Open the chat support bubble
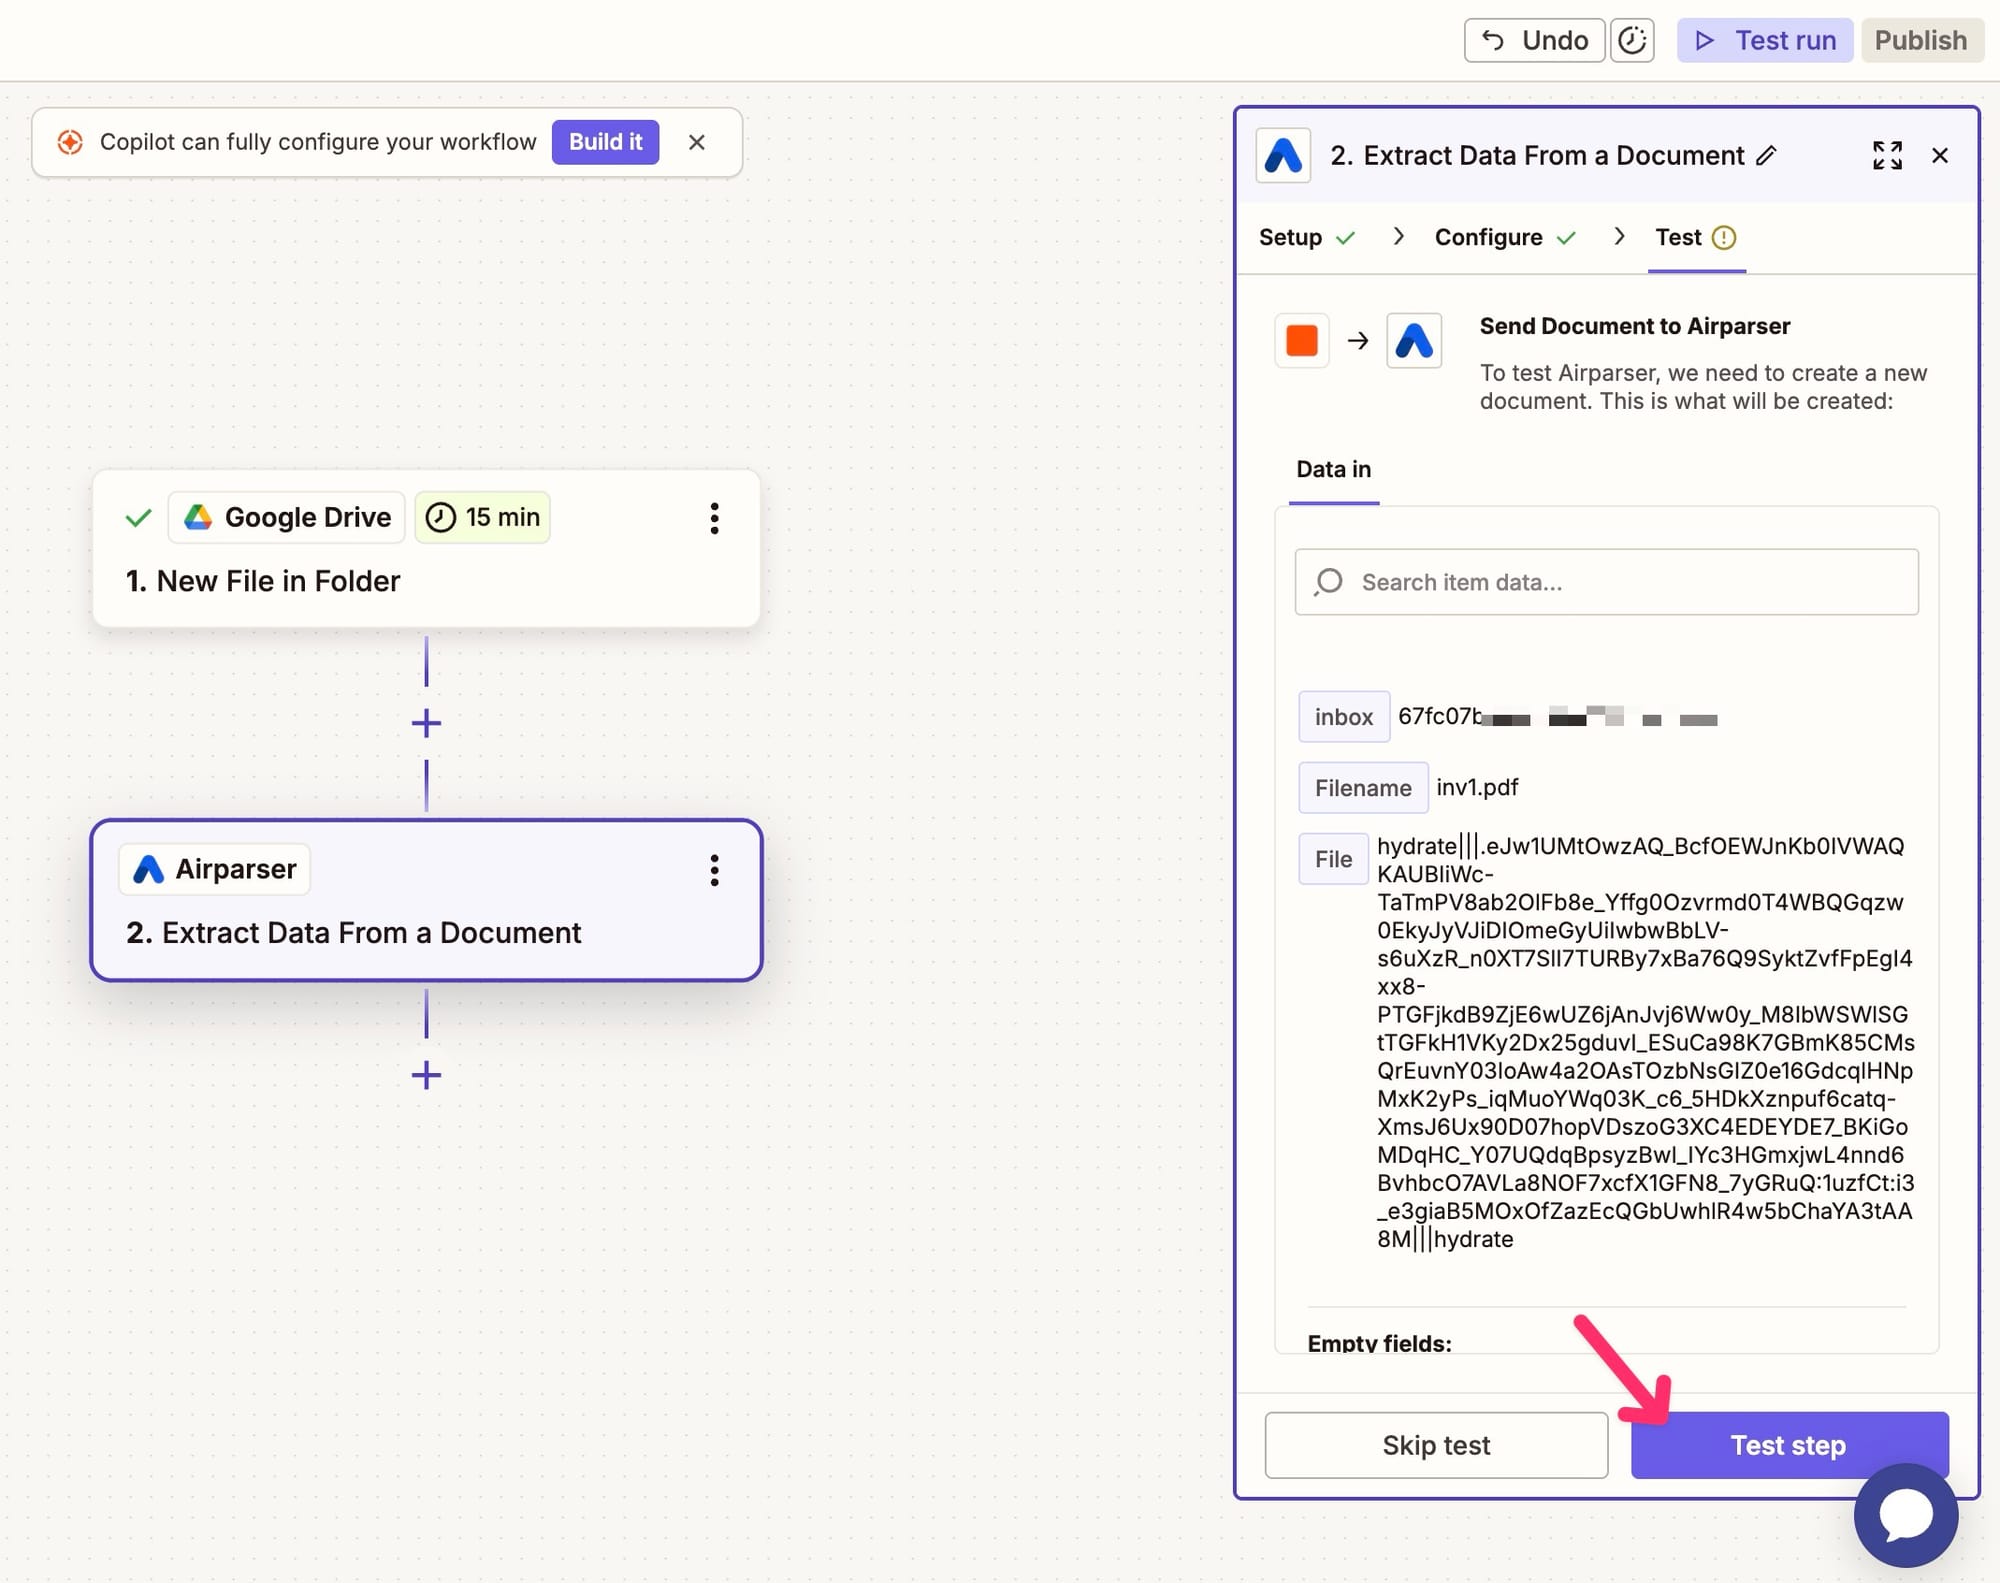This screenshot has height=1583, width=2000. (1905, 1514)
